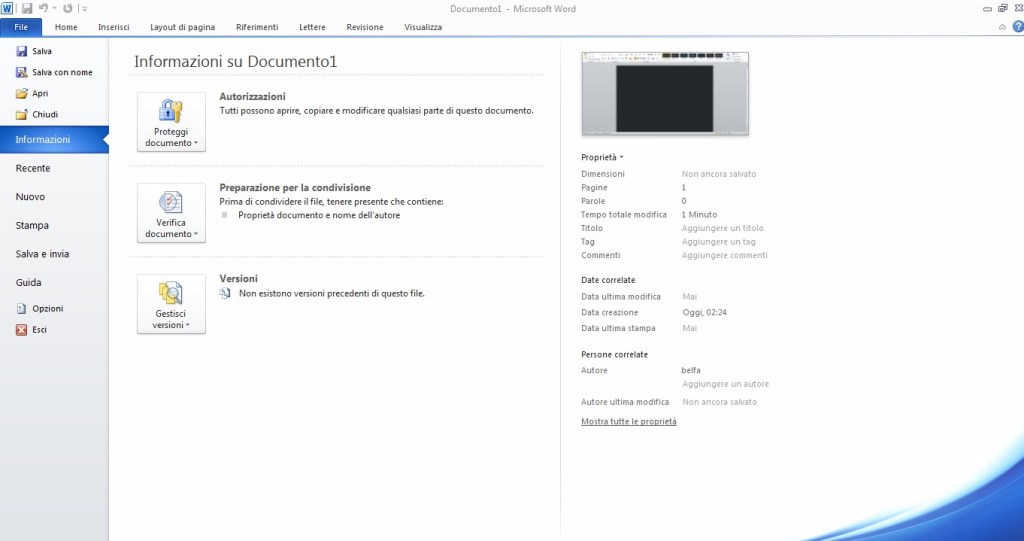The image size is (1024, 541).
Task: Click Aggiungere commenti field
Action: (x=724, y=255)
